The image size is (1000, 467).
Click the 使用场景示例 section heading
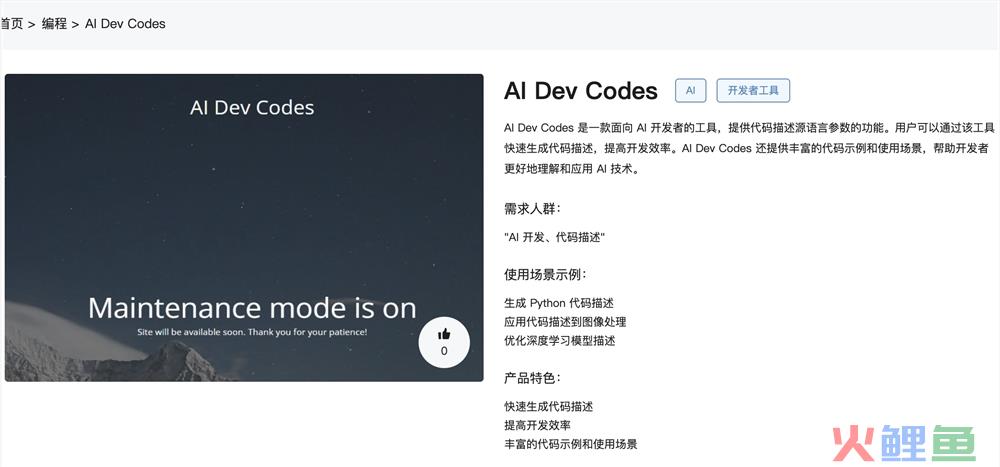tap(545, 275)
